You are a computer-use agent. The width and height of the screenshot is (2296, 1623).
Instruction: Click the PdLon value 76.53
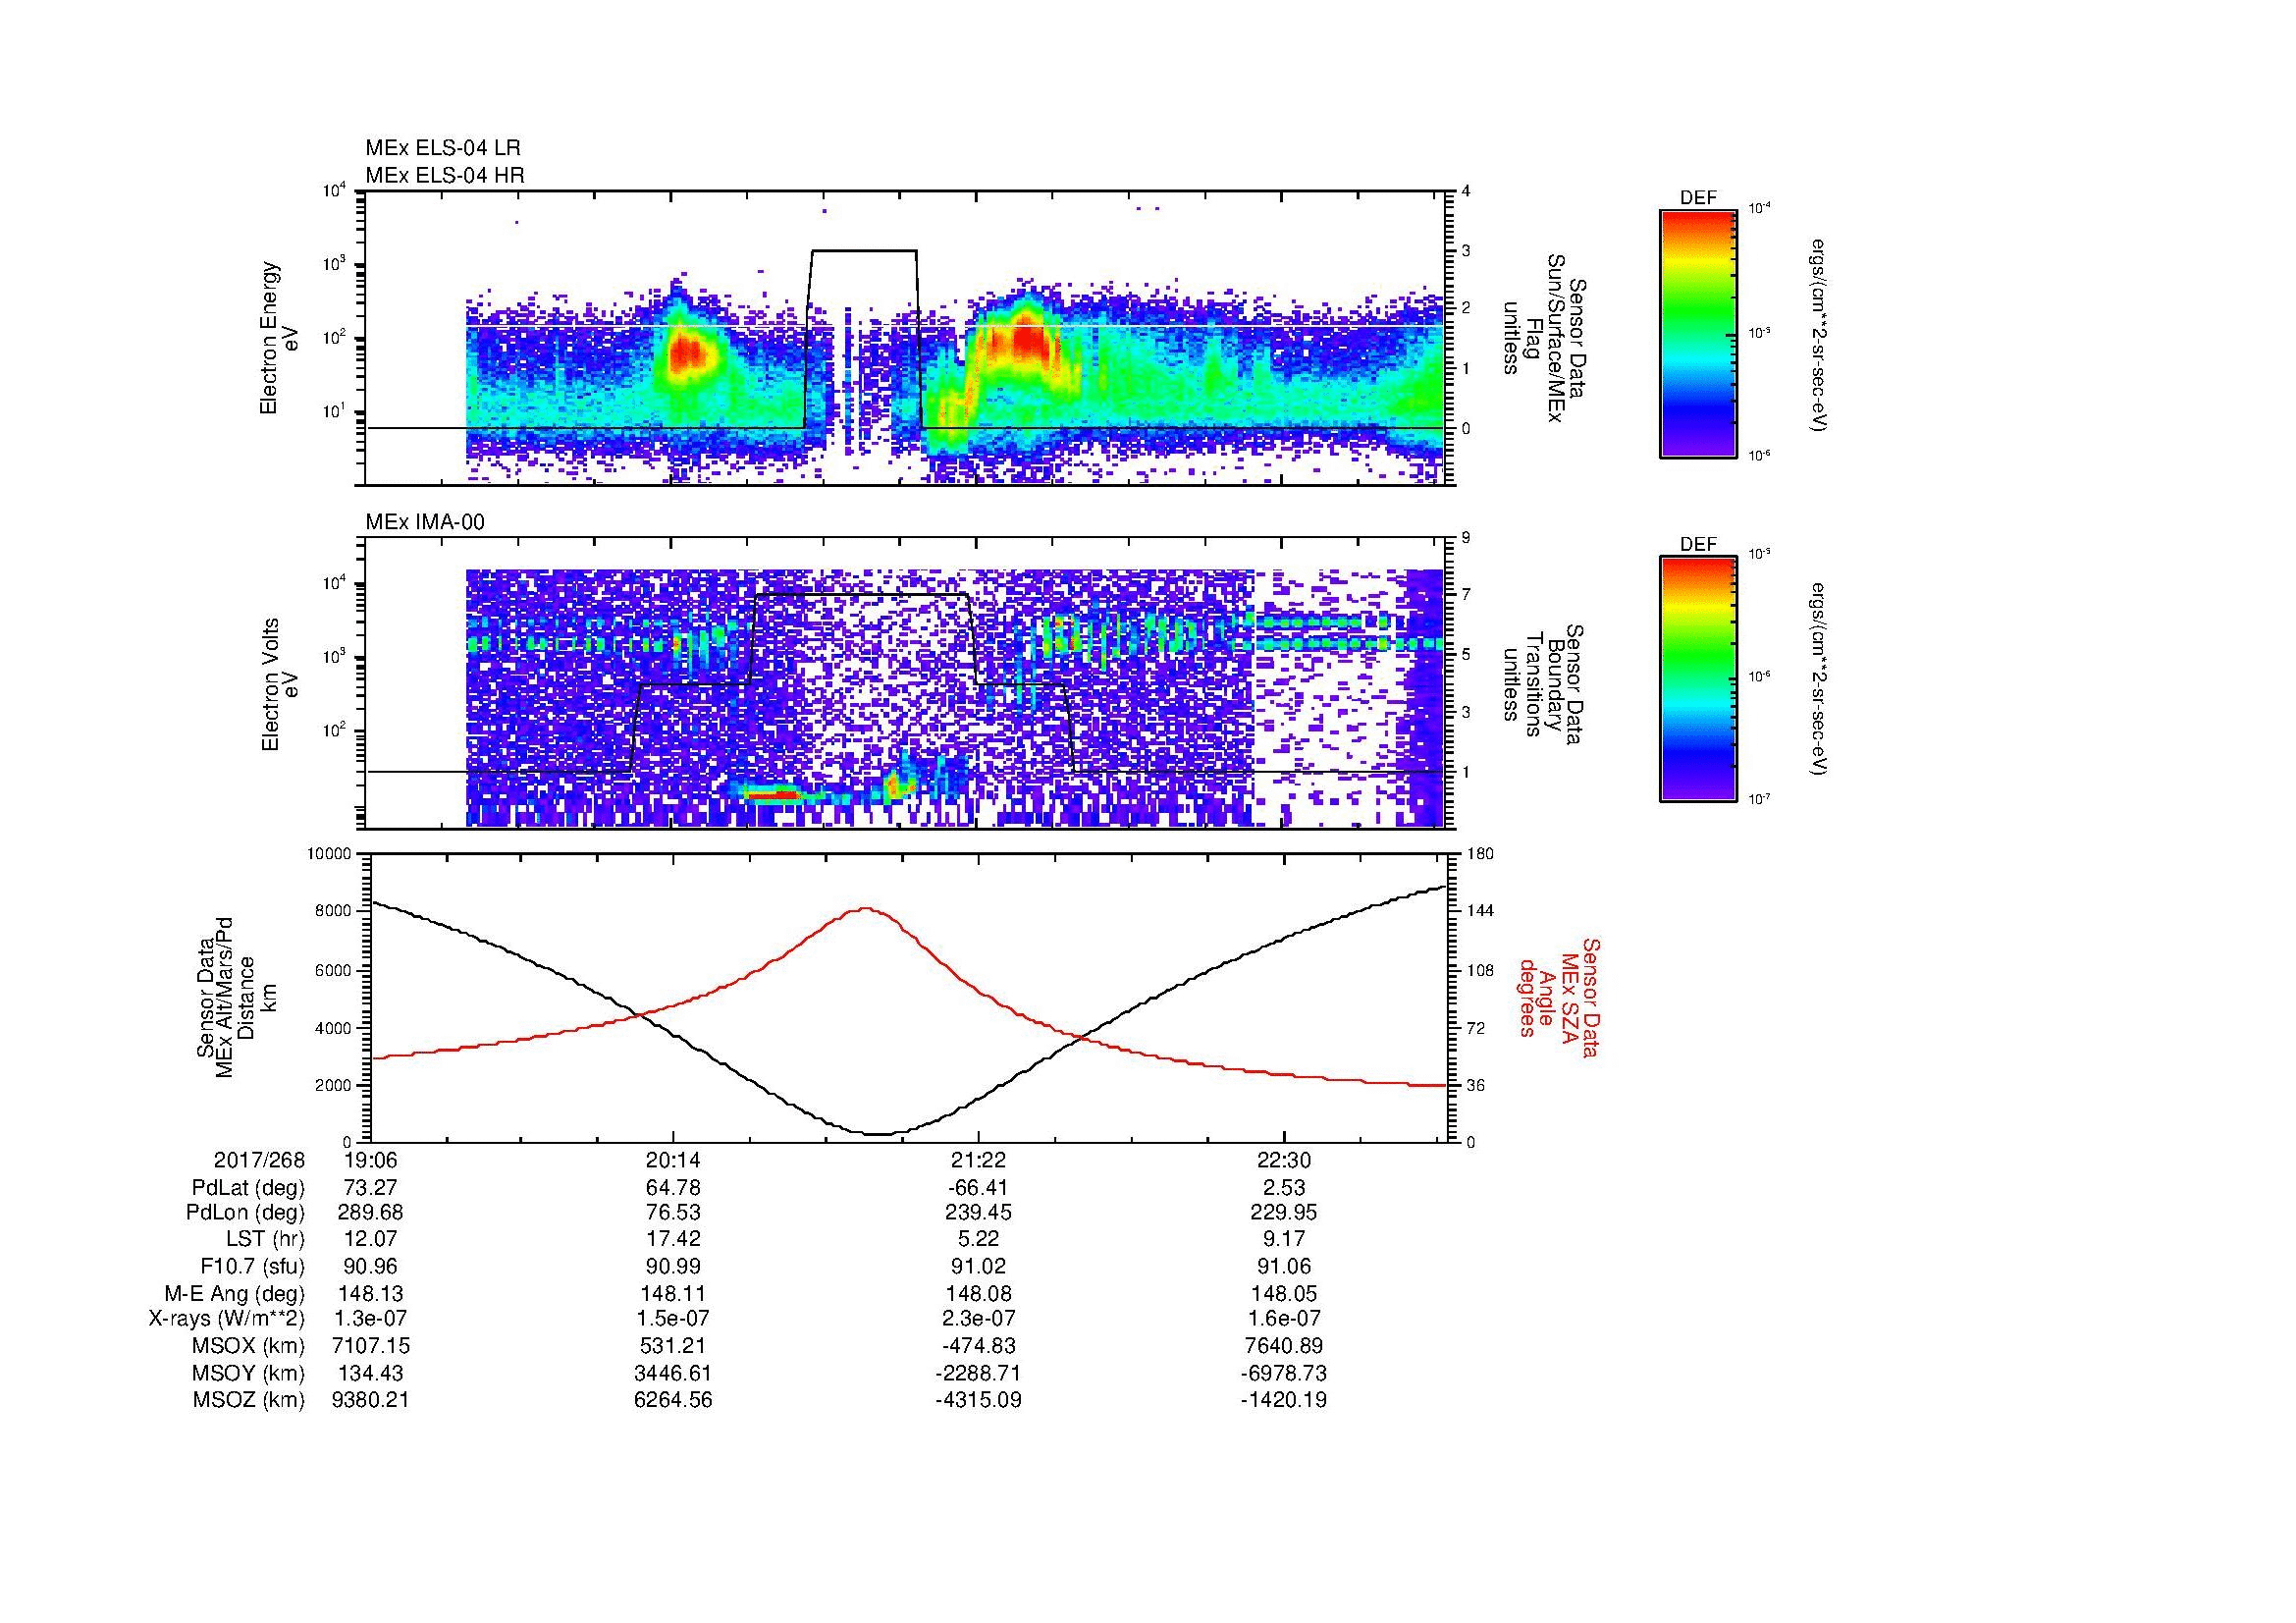coord(674,1212)
